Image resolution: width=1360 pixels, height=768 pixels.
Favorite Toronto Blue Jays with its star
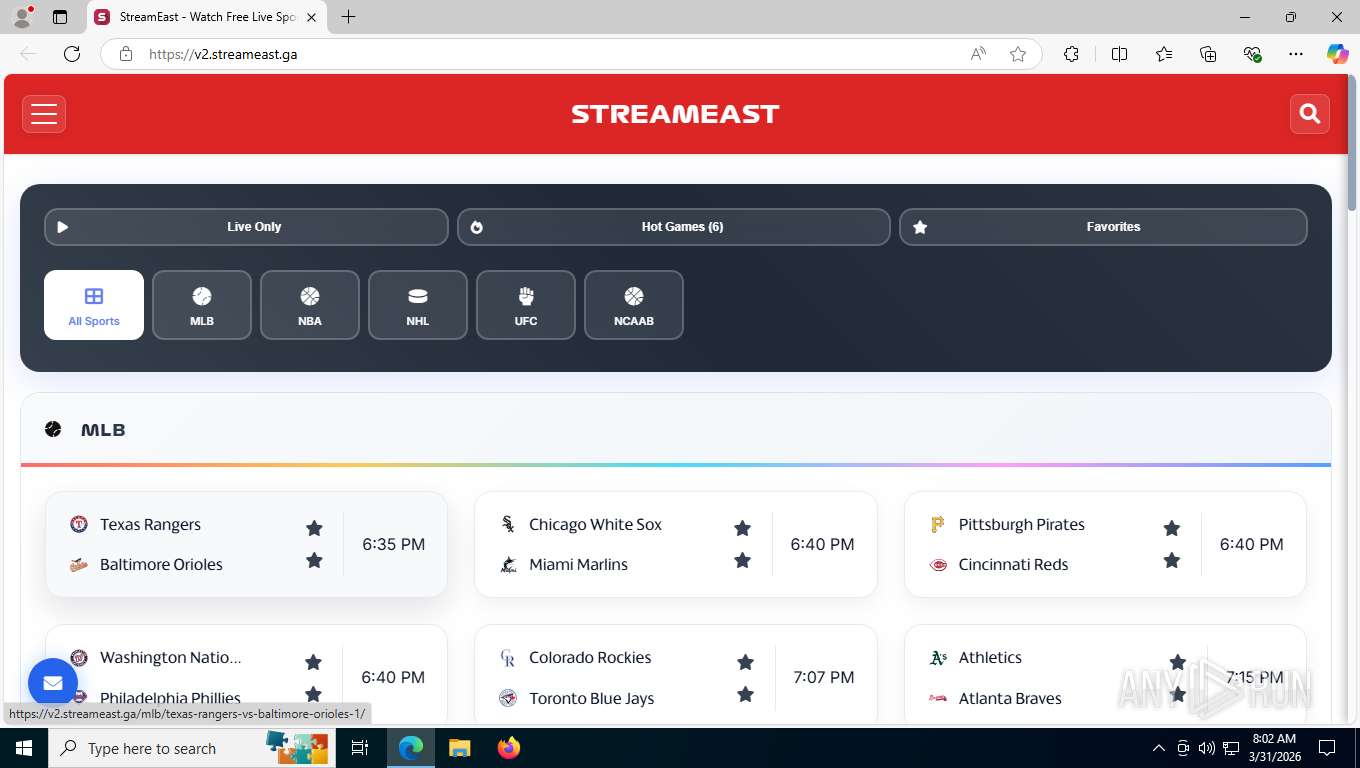[x=745, y=694]
